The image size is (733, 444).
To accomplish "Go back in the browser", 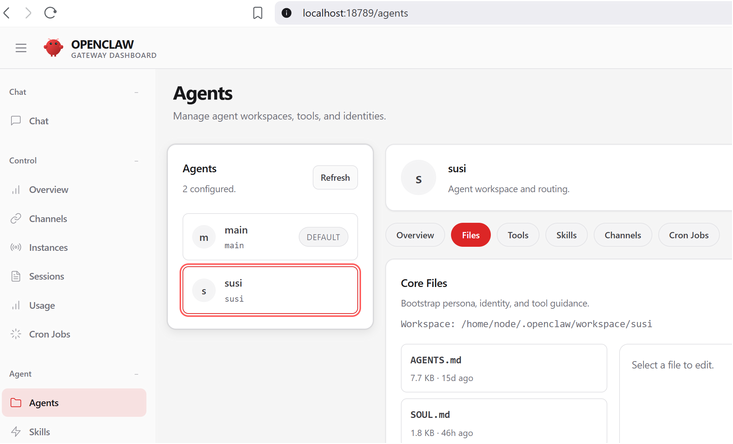I will point(7,13).
